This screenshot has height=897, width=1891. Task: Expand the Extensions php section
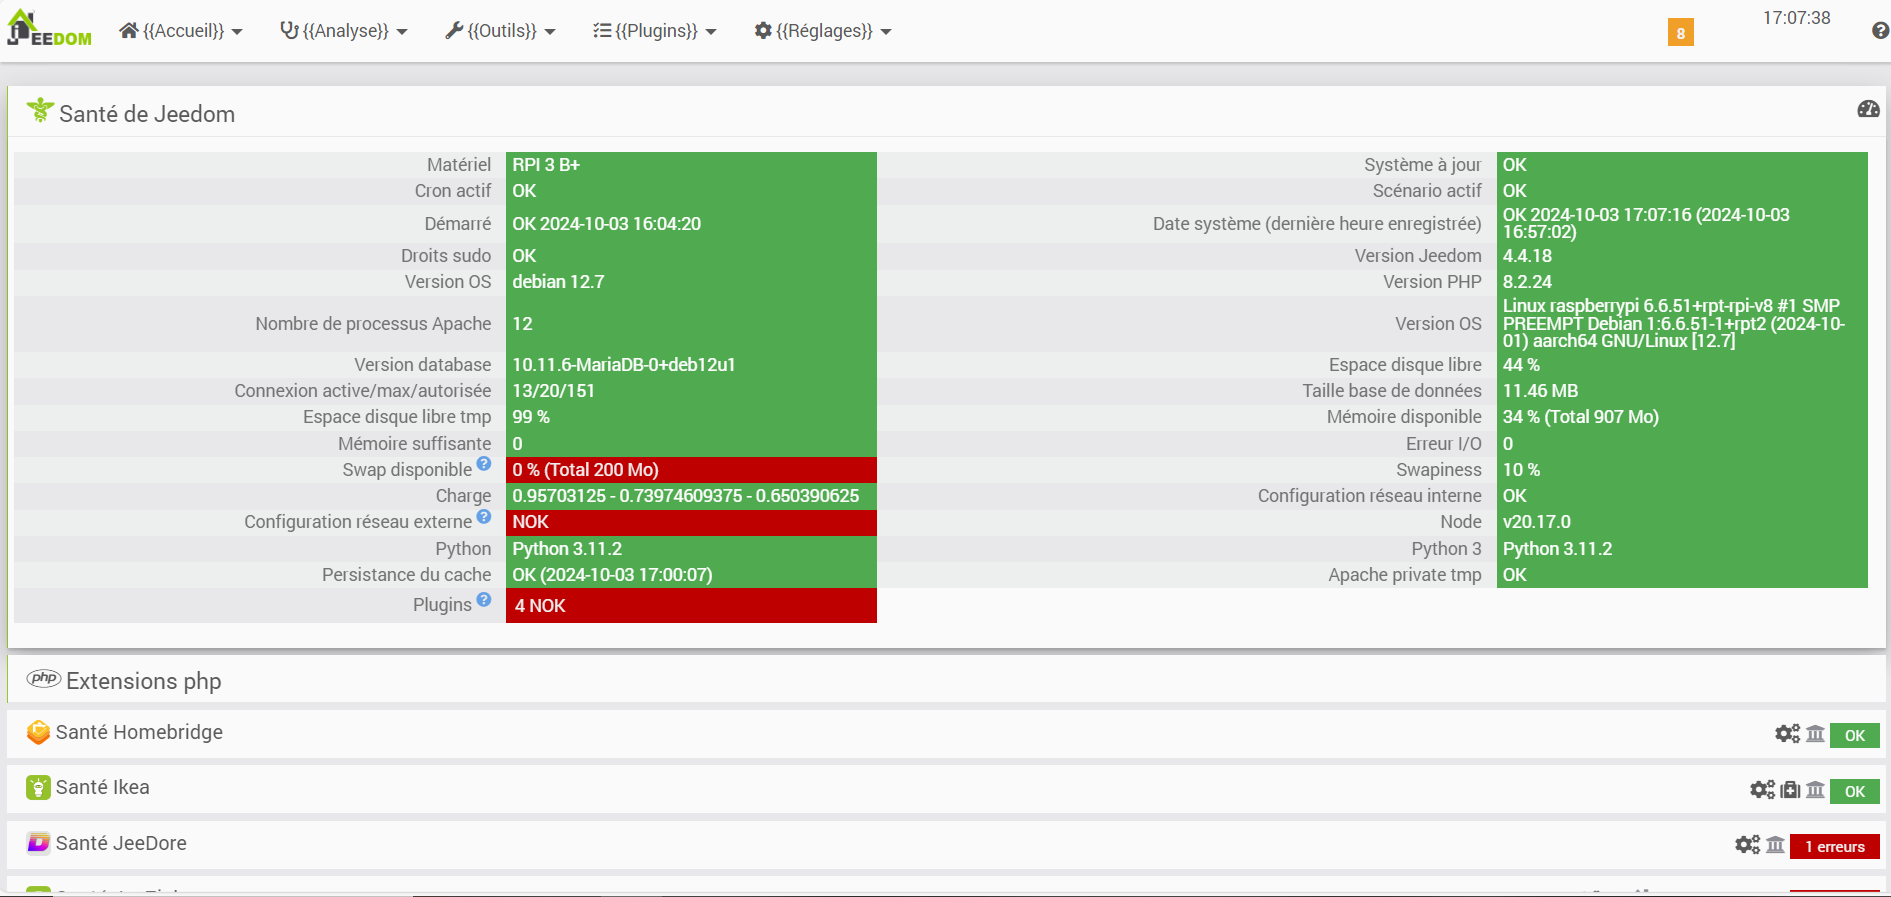point(946,681)
